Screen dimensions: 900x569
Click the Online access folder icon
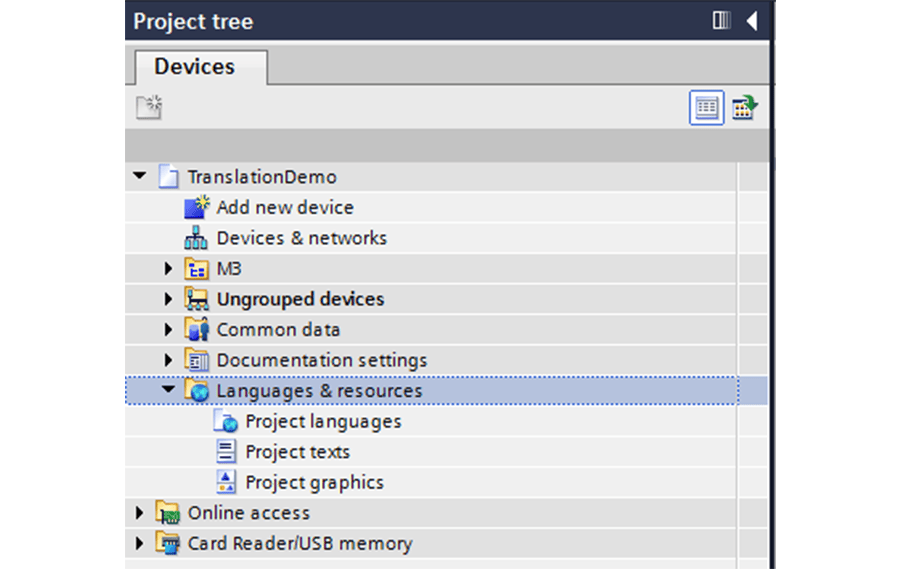click(168, 513)
